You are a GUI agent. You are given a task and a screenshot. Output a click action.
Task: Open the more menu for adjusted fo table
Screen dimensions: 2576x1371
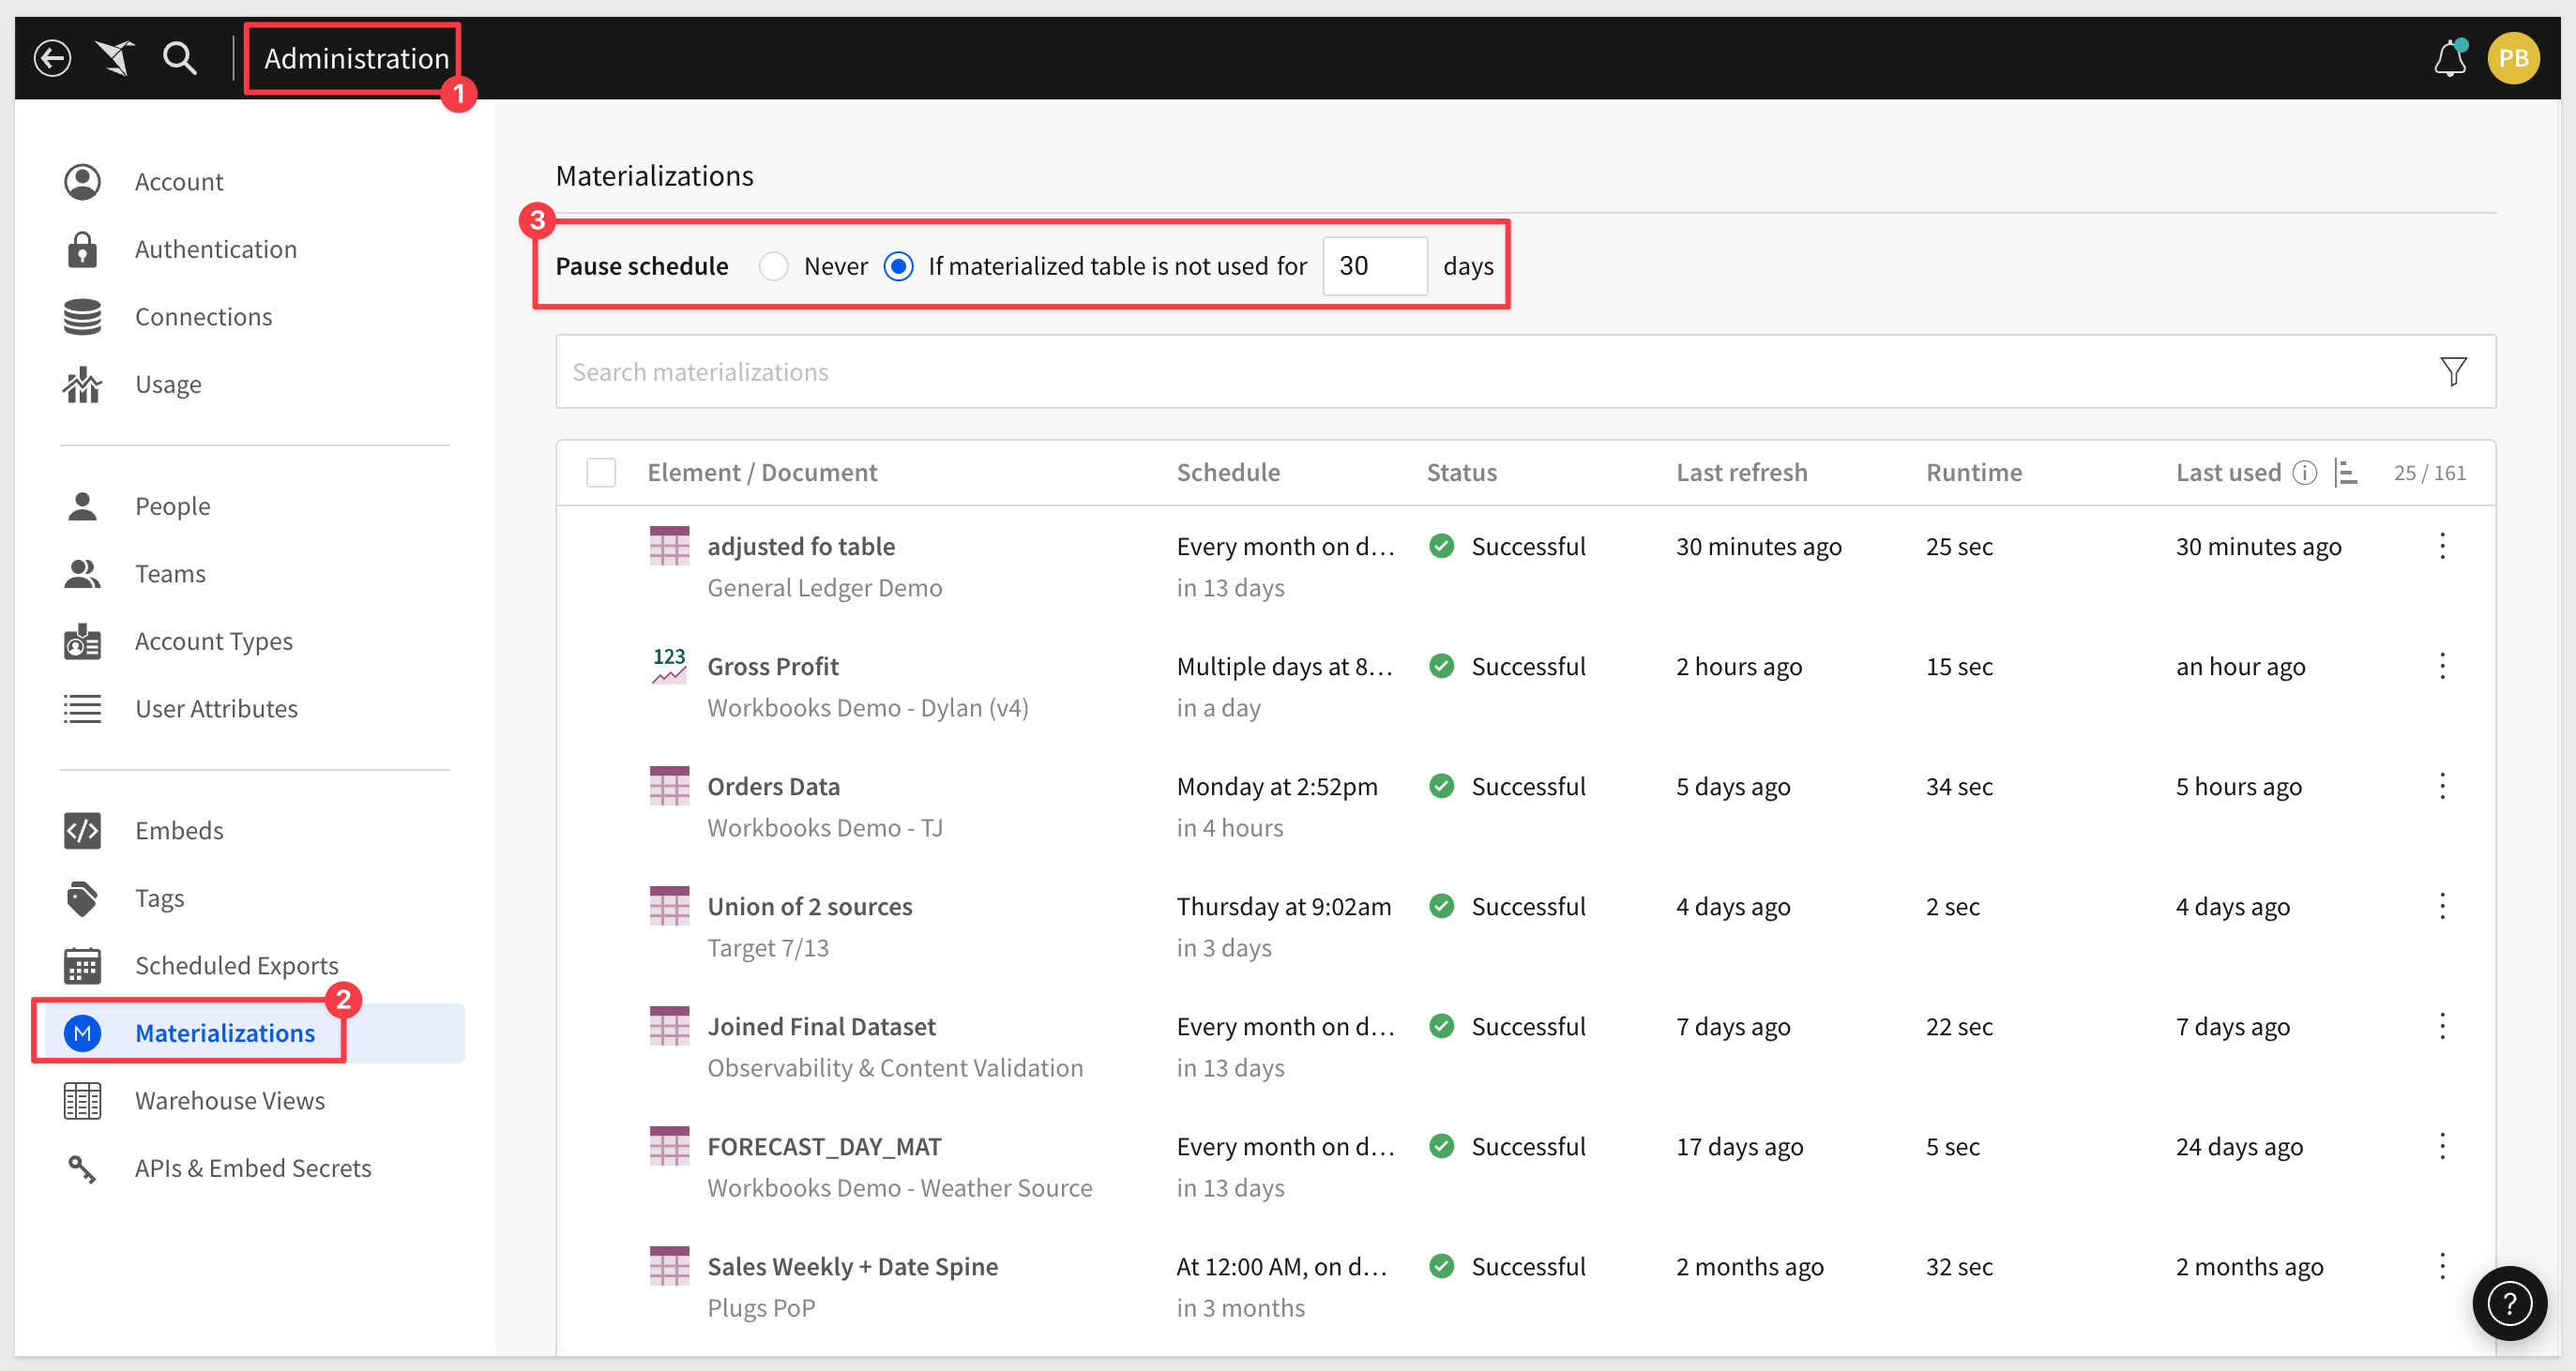2442,546
